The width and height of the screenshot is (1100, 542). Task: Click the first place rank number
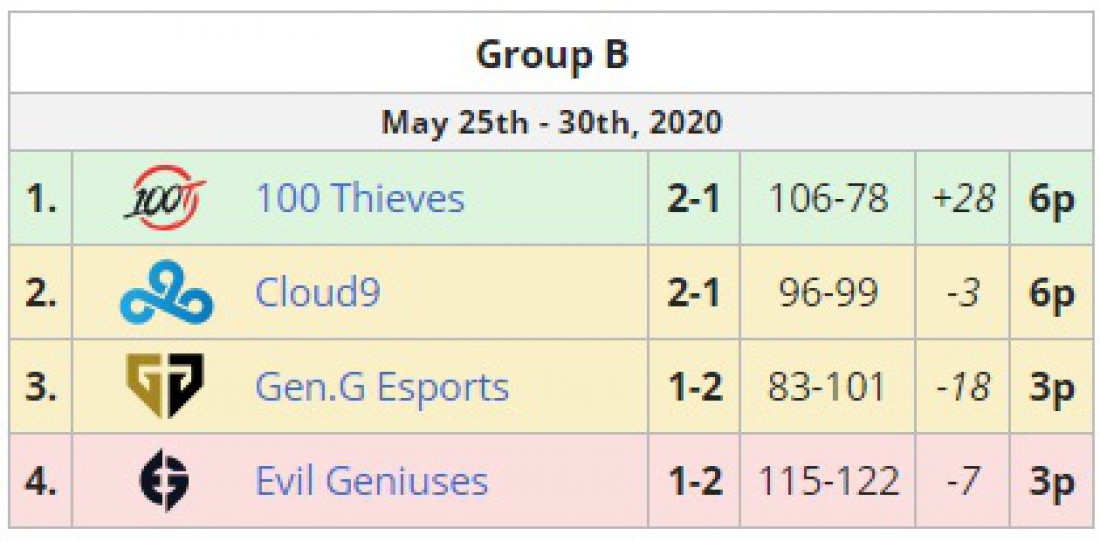[x=41, y=198]
